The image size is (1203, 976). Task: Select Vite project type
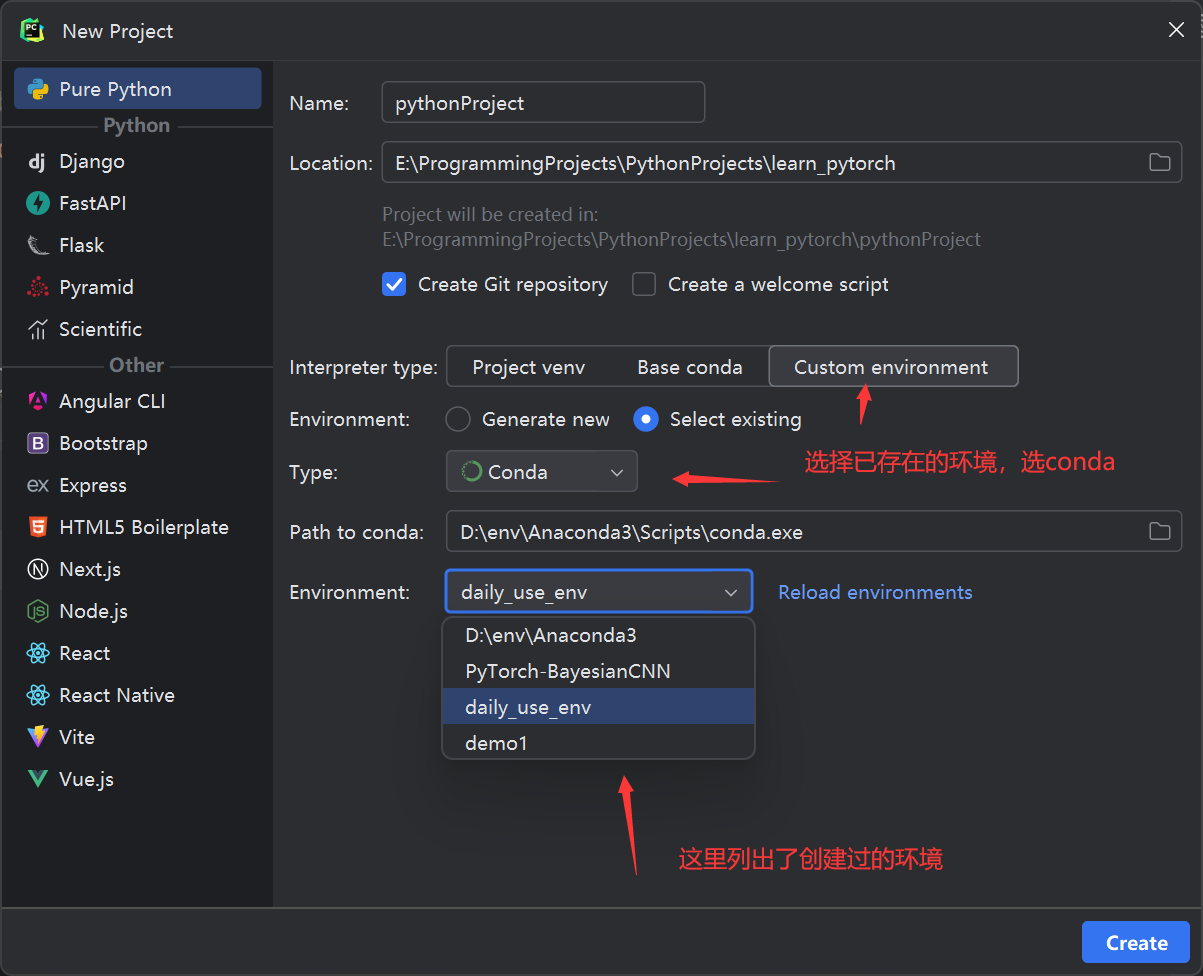tap(137, 737)
